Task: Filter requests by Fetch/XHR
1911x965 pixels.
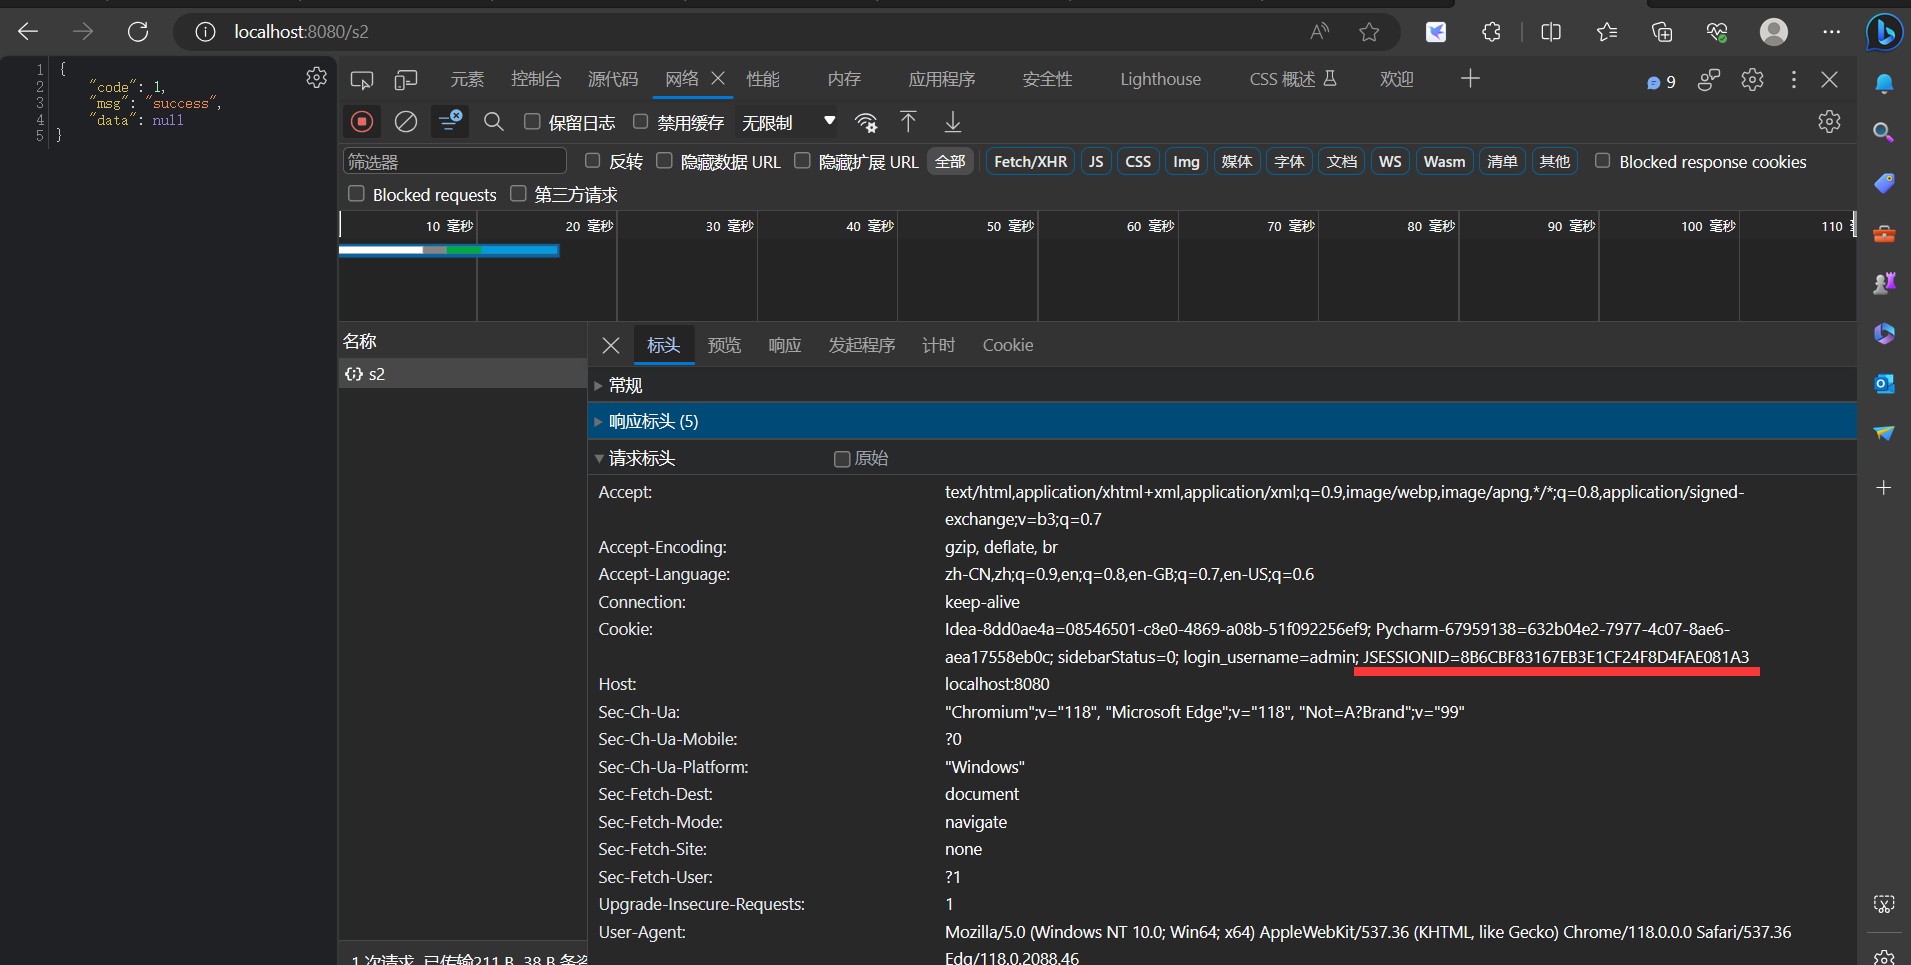Action: click(1030, 162)
